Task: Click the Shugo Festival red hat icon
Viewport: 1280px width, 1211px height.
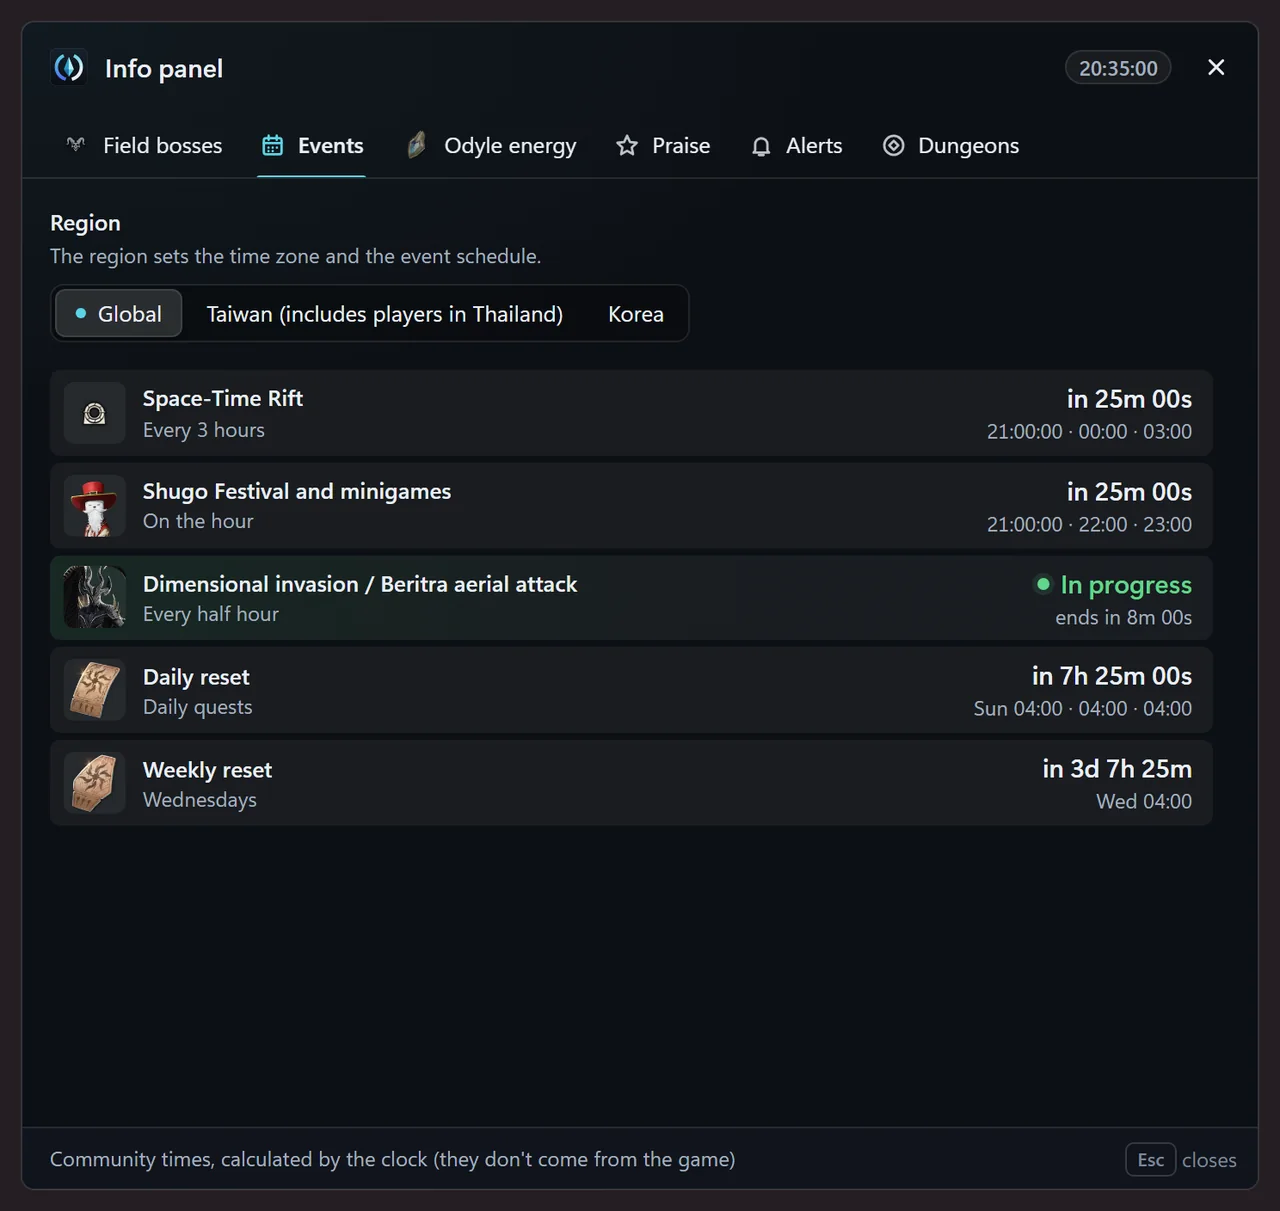Action: [95, 506]
